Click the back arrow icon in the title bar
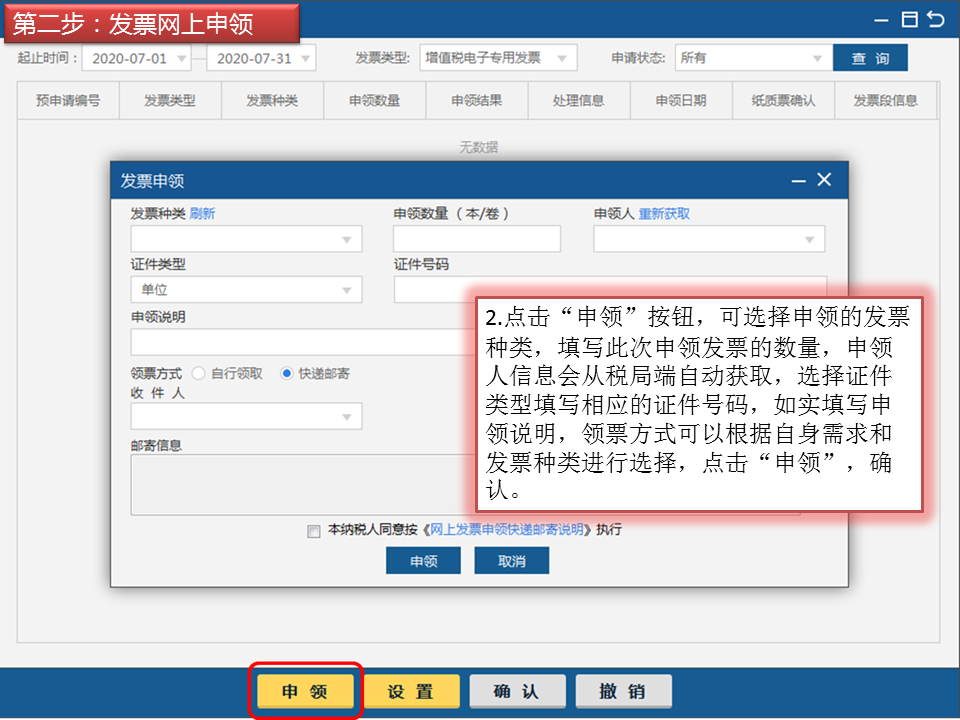 pyautogui.click(x=936, y=20)
